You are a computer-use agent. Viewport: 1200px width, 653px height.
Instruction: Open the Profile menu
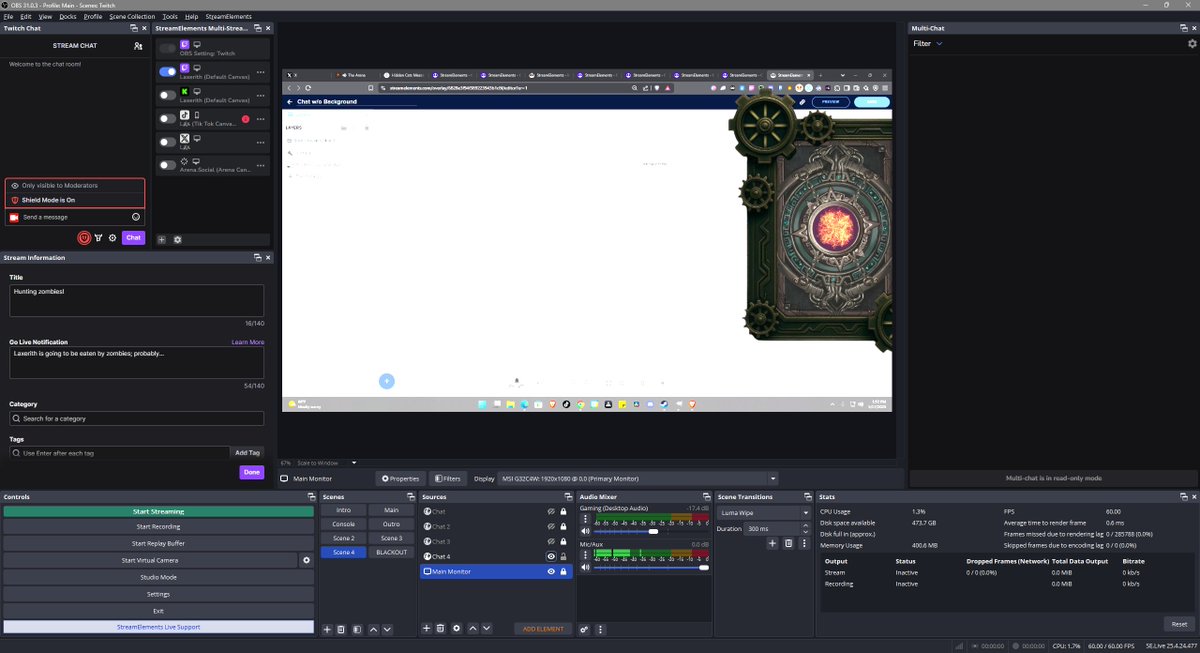(93, 17)
